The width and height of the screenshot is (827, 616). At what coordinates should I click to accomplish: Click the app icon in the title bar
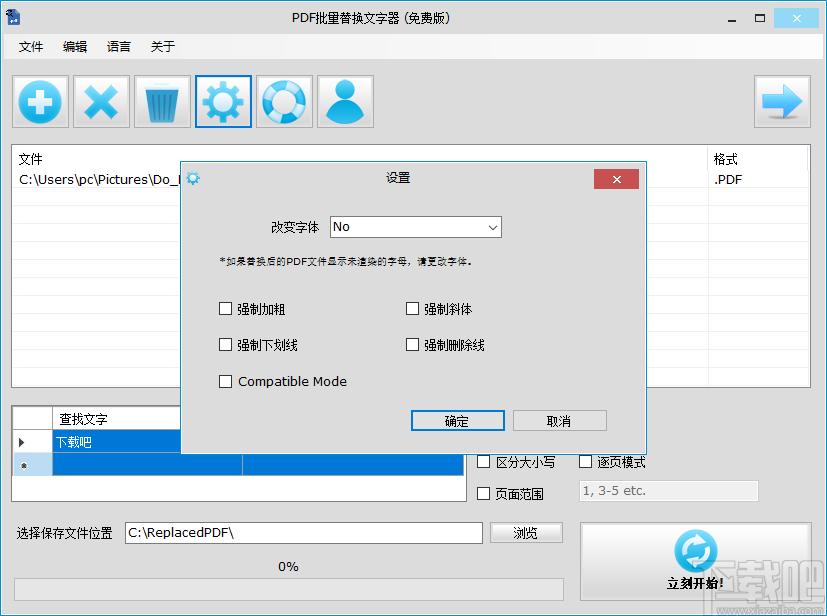(13, 17)
